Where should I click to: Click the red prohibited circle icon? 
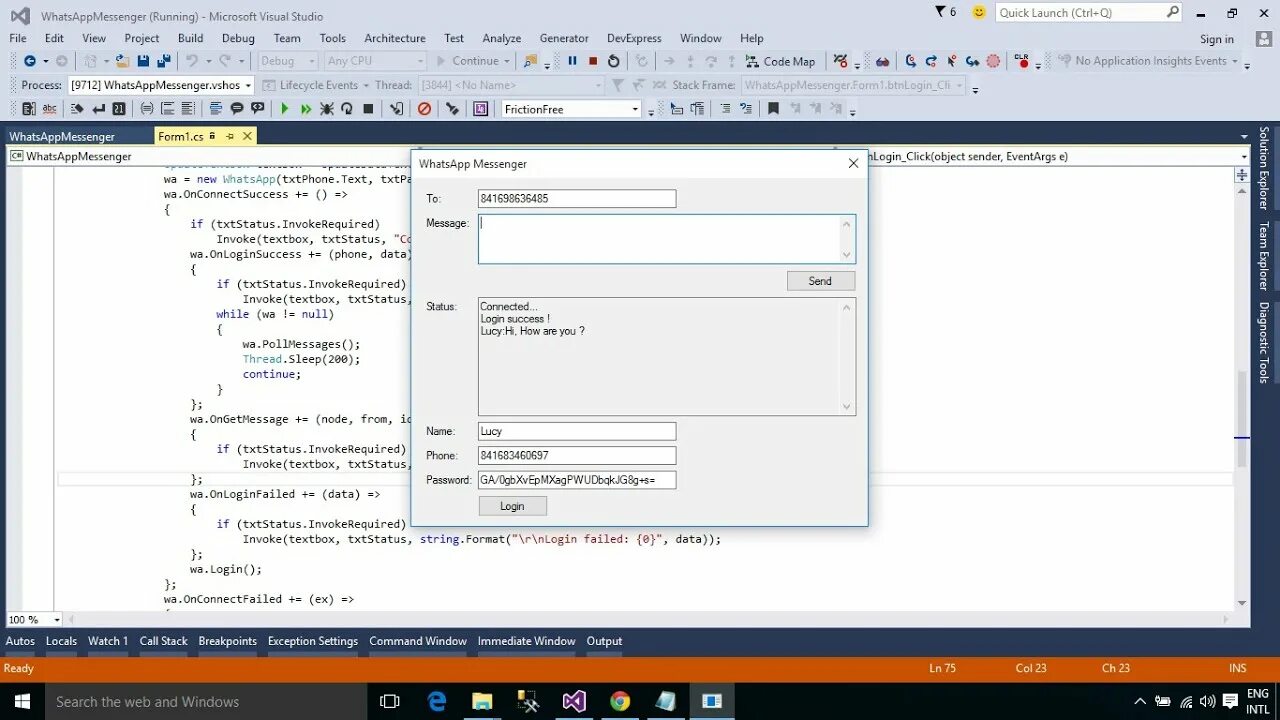[424, 109]
